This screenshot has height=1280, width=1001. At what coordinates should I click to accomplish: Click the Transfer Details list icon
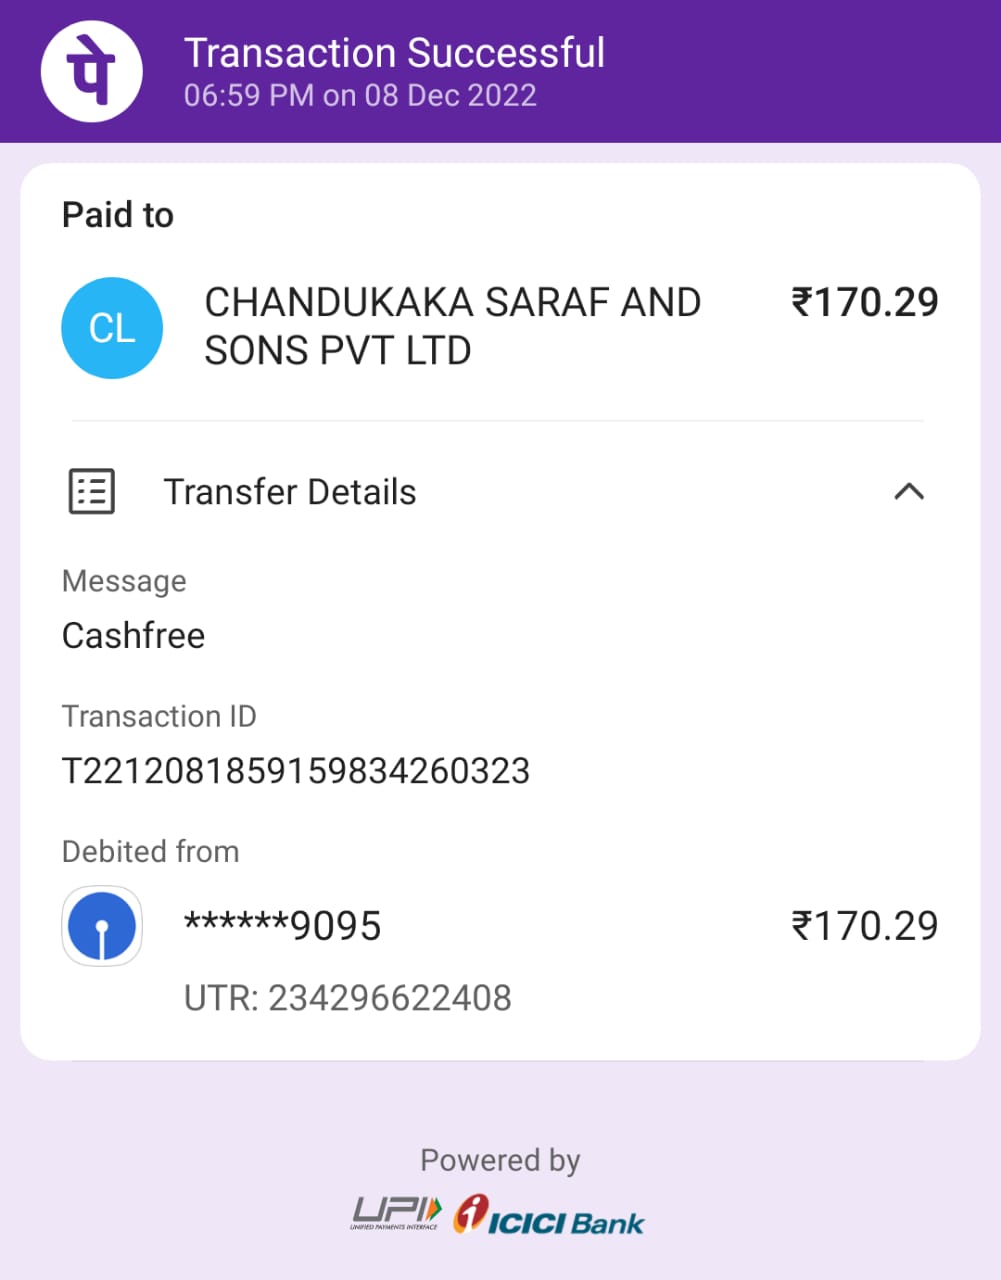pos(92,492)
